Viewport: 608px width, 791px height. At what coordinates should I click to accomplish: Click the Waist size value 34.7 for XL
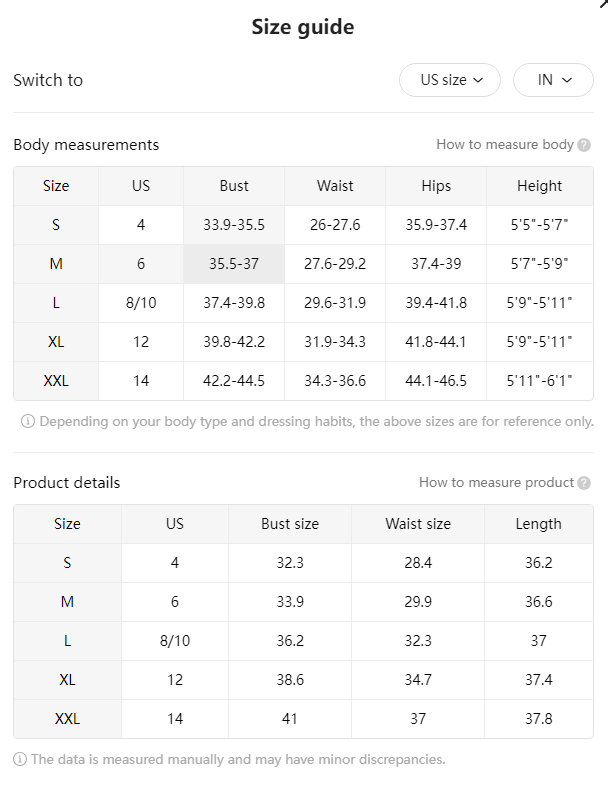pos(418,680)
